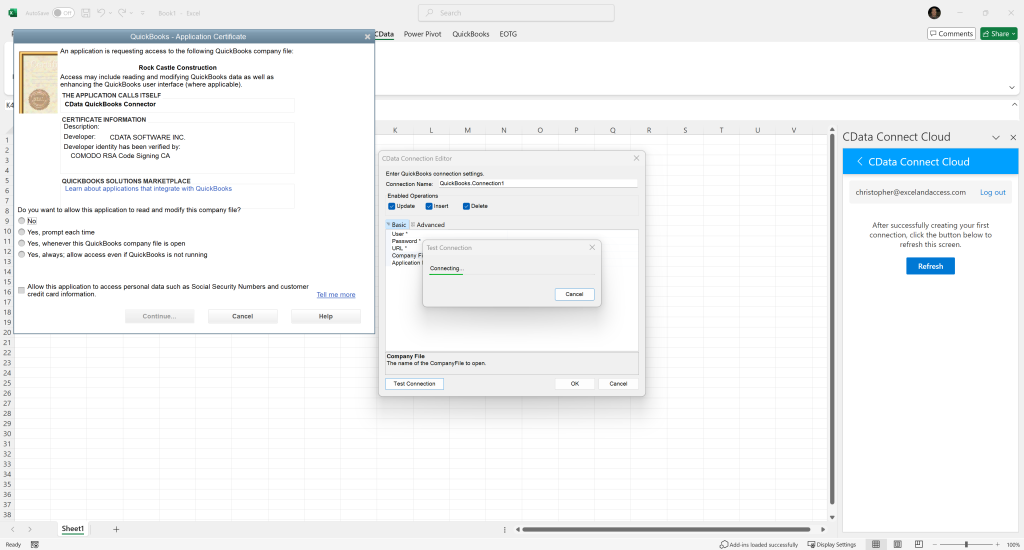Uncheck the Delete operation checkbox
Screen dimensions: 1024x550
466,206
